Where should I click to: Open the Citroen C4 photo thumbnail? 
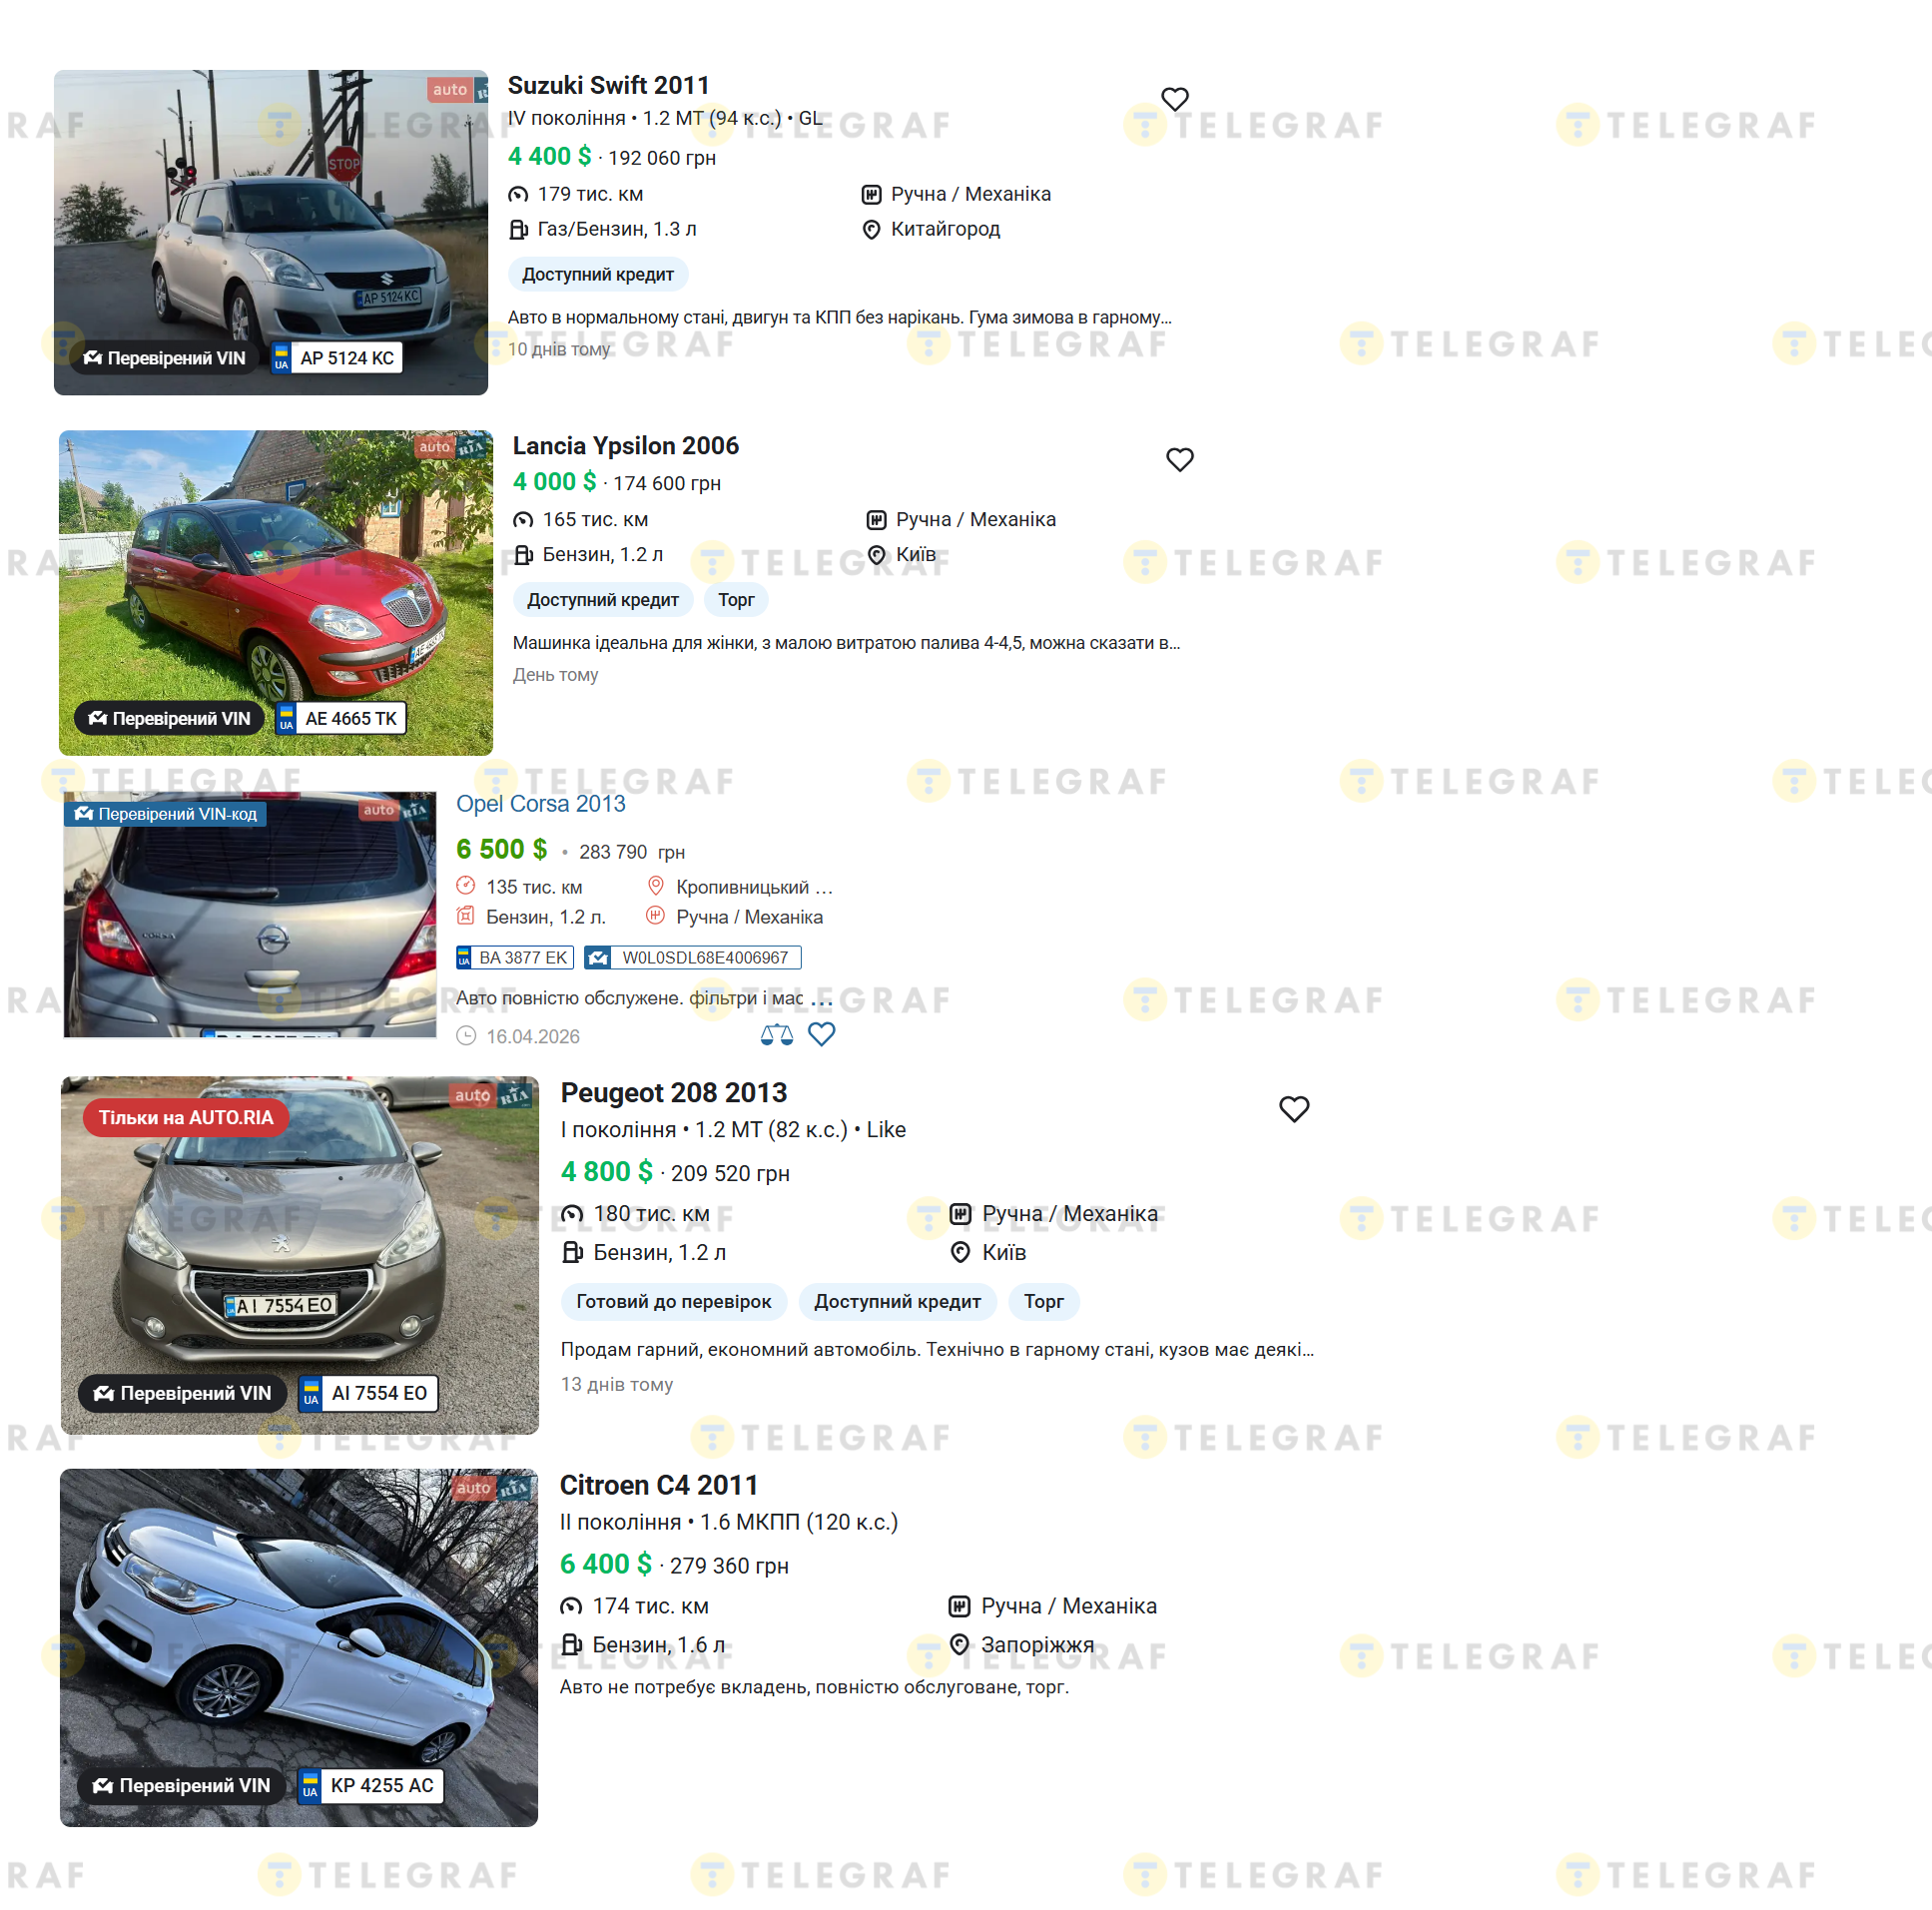(x=299, y=1646)
